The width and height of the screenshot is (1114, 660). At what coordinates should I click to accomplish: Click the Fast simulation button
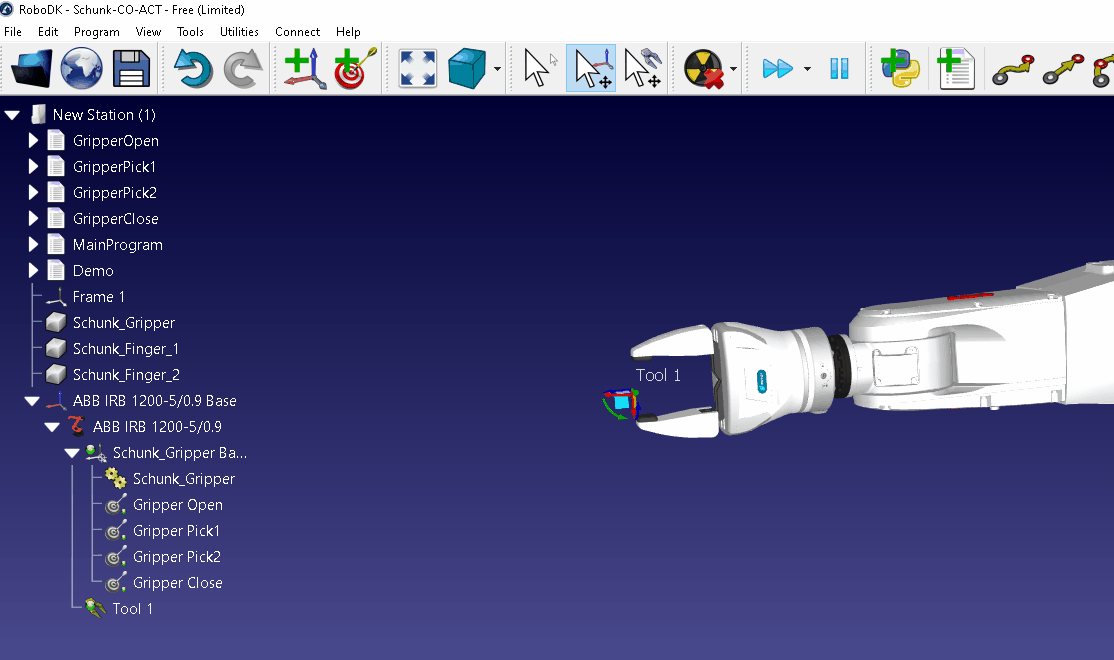tap(777, 68)
